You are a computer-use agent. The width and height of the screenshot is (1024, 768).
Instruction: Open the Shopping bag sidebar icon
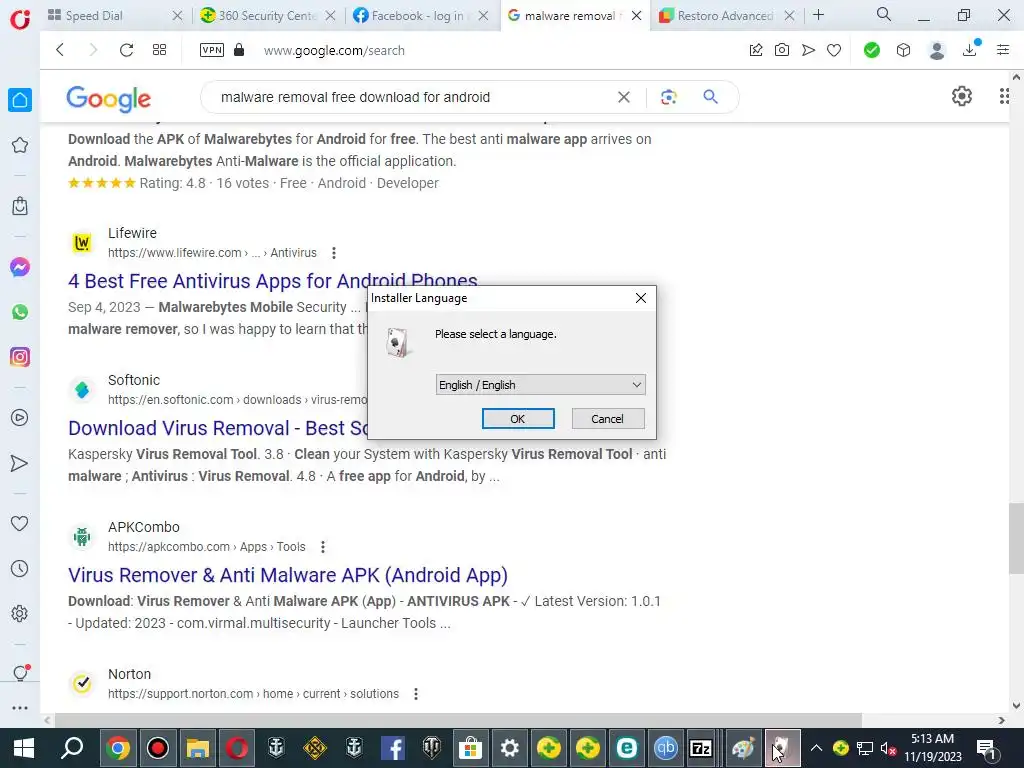click(x=20, y=206)
